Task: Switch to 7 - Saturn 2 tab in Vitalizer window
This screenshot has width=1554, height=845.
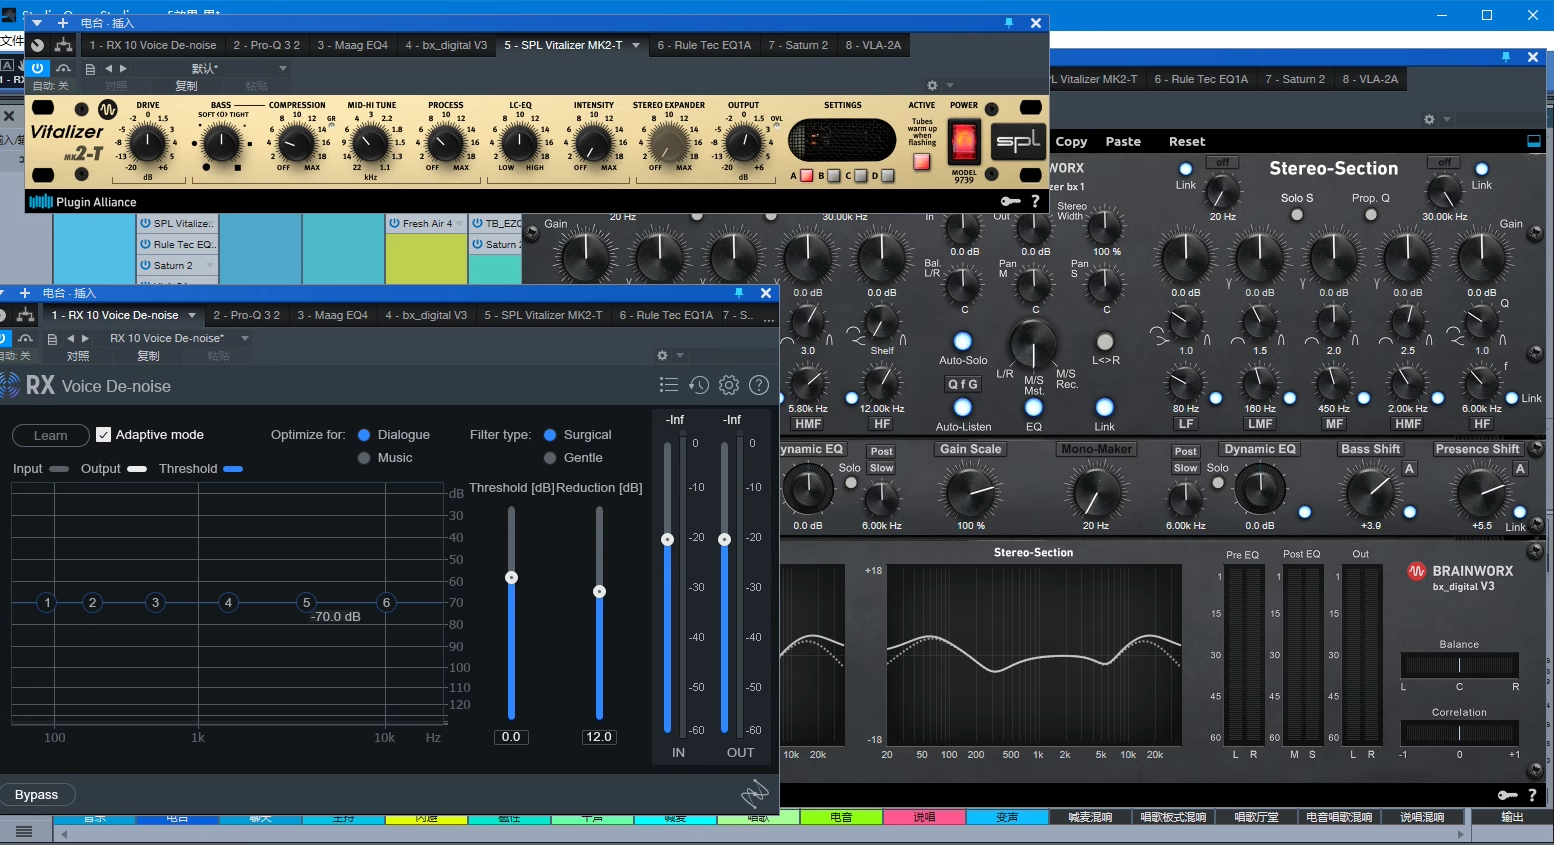Action: click(x=798, y=45)
